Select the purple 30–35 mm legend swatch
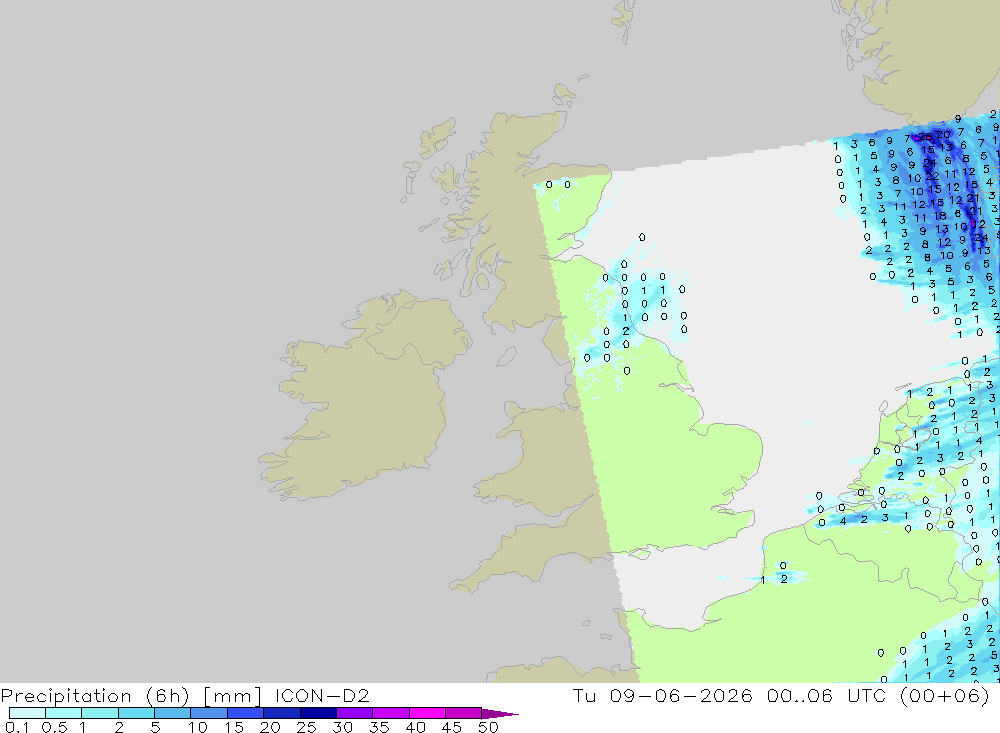 click(354, 713)
